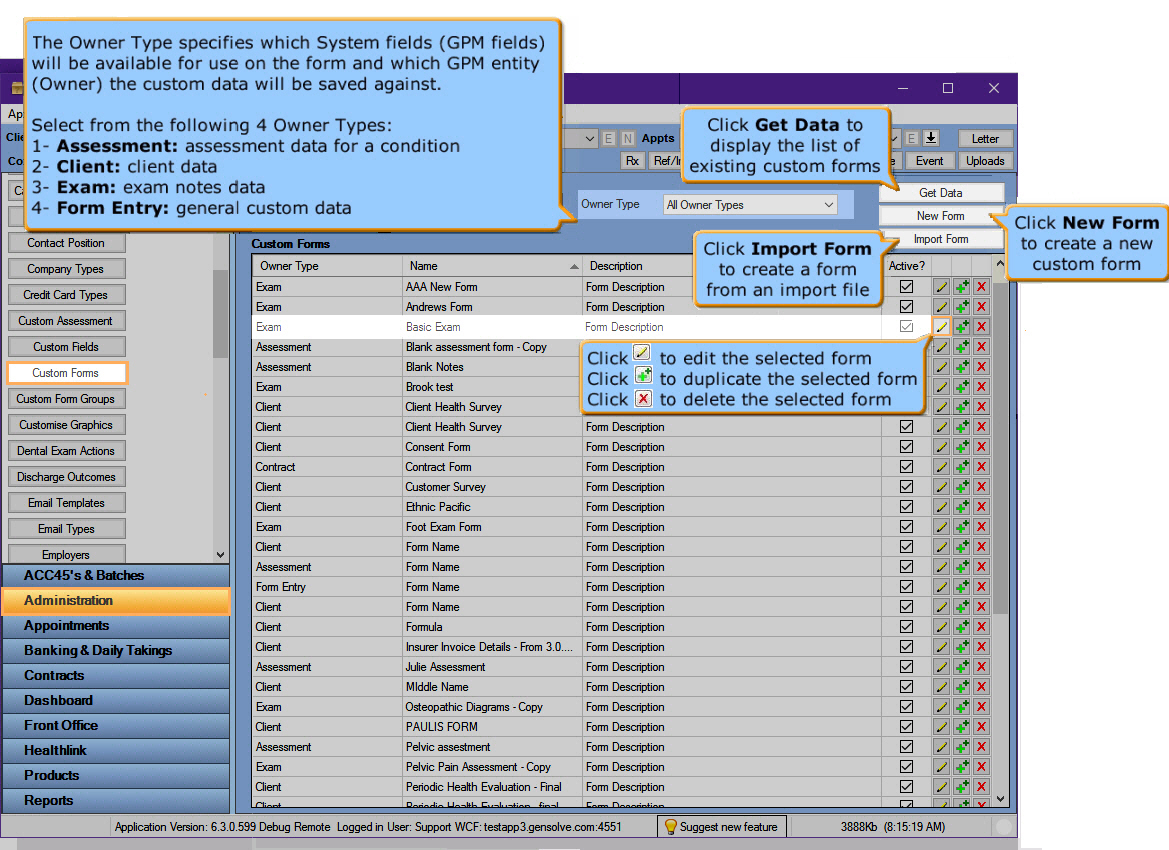Click the pencil icon for Consent Form
The width and height of the screenshot is (1169, 850).
[x=941, y=447]
